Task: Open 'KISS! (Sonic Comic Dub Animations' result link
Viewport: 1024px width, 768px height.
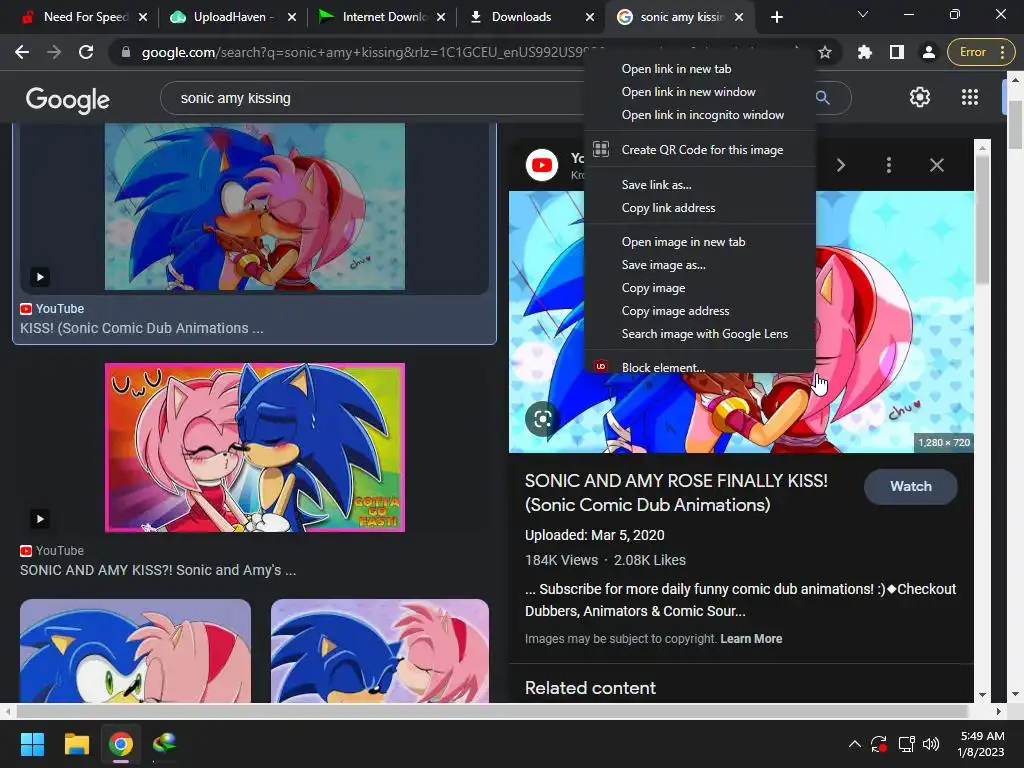Action: pyautogui.click(x=142, y=328)
